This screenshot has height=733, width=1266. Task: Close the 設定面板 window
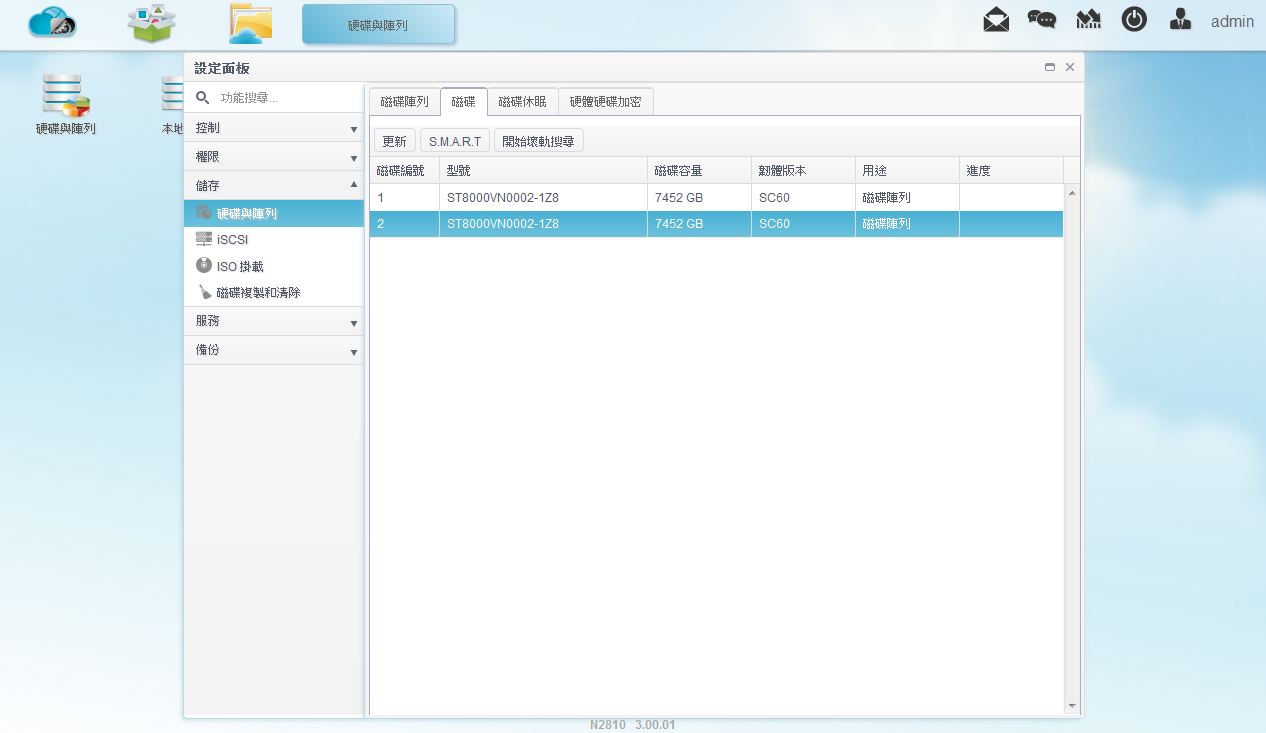click(1070, 67)
